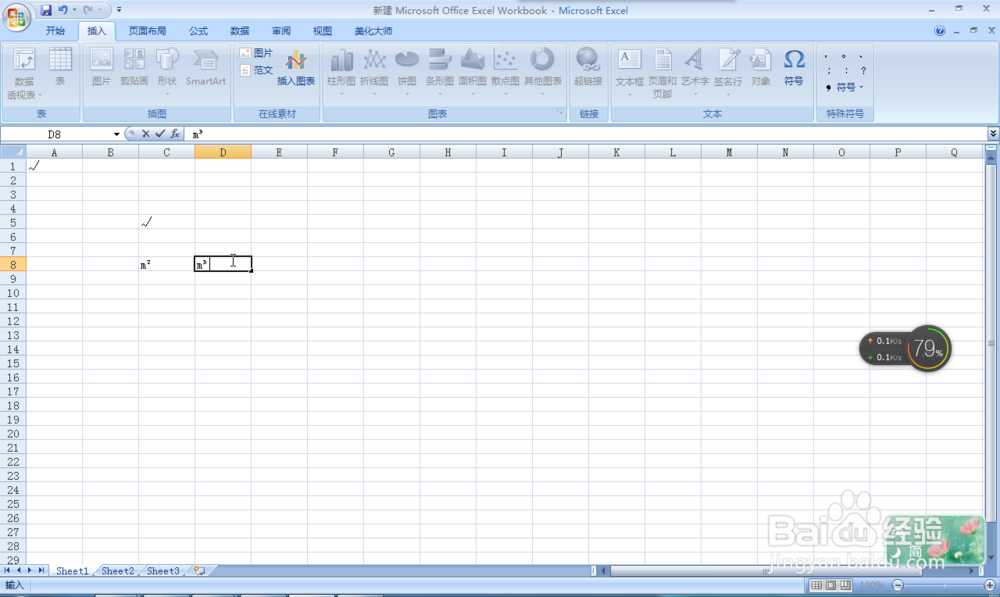Screen dimensions: 1000x597
Task: Undo the last action
Action: click(62, 10)
